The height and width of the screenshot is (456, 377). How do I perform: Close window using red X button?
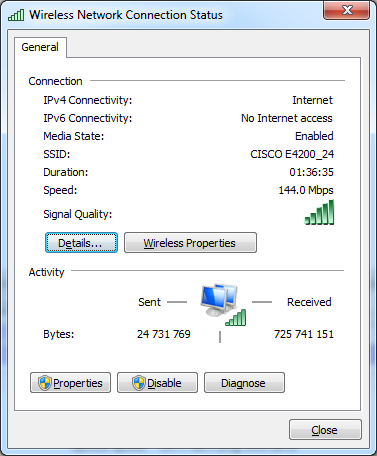(347, 10)
